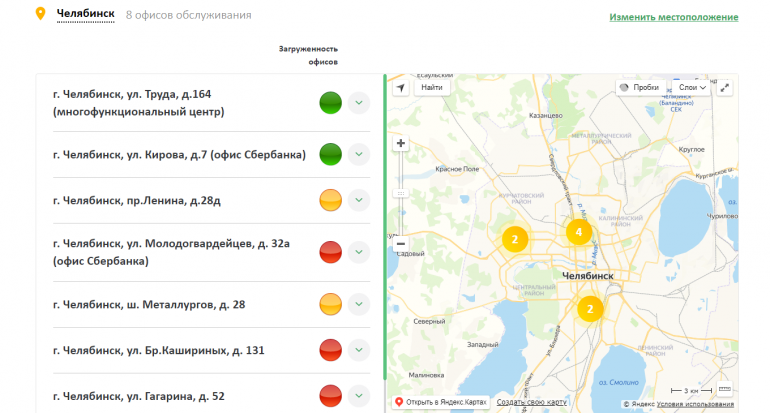Open the map in Яндекс.Картах

[440, 402]
